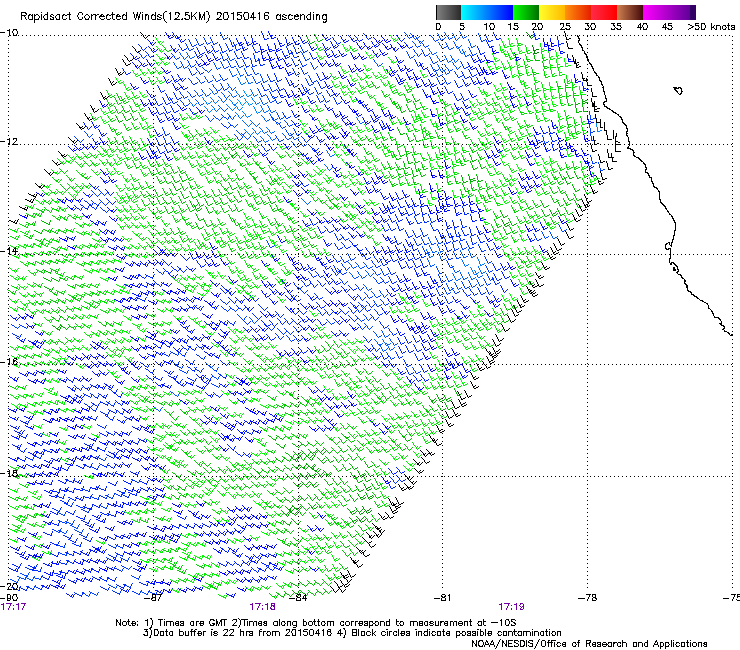Click the legend label '40'
The image size is (740, 650).
642,26
